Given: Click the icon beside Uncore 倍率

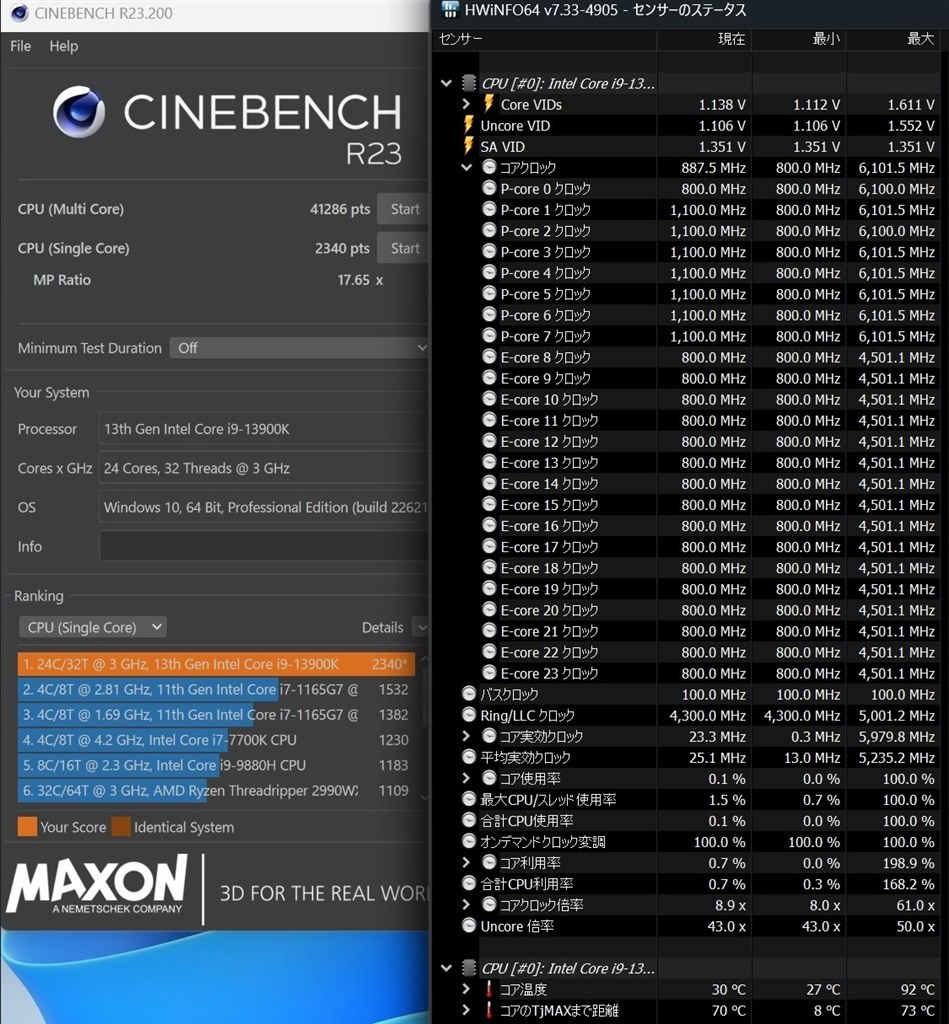Looking at the screenshot, I should pyautogui.click(x=468, y=925).
